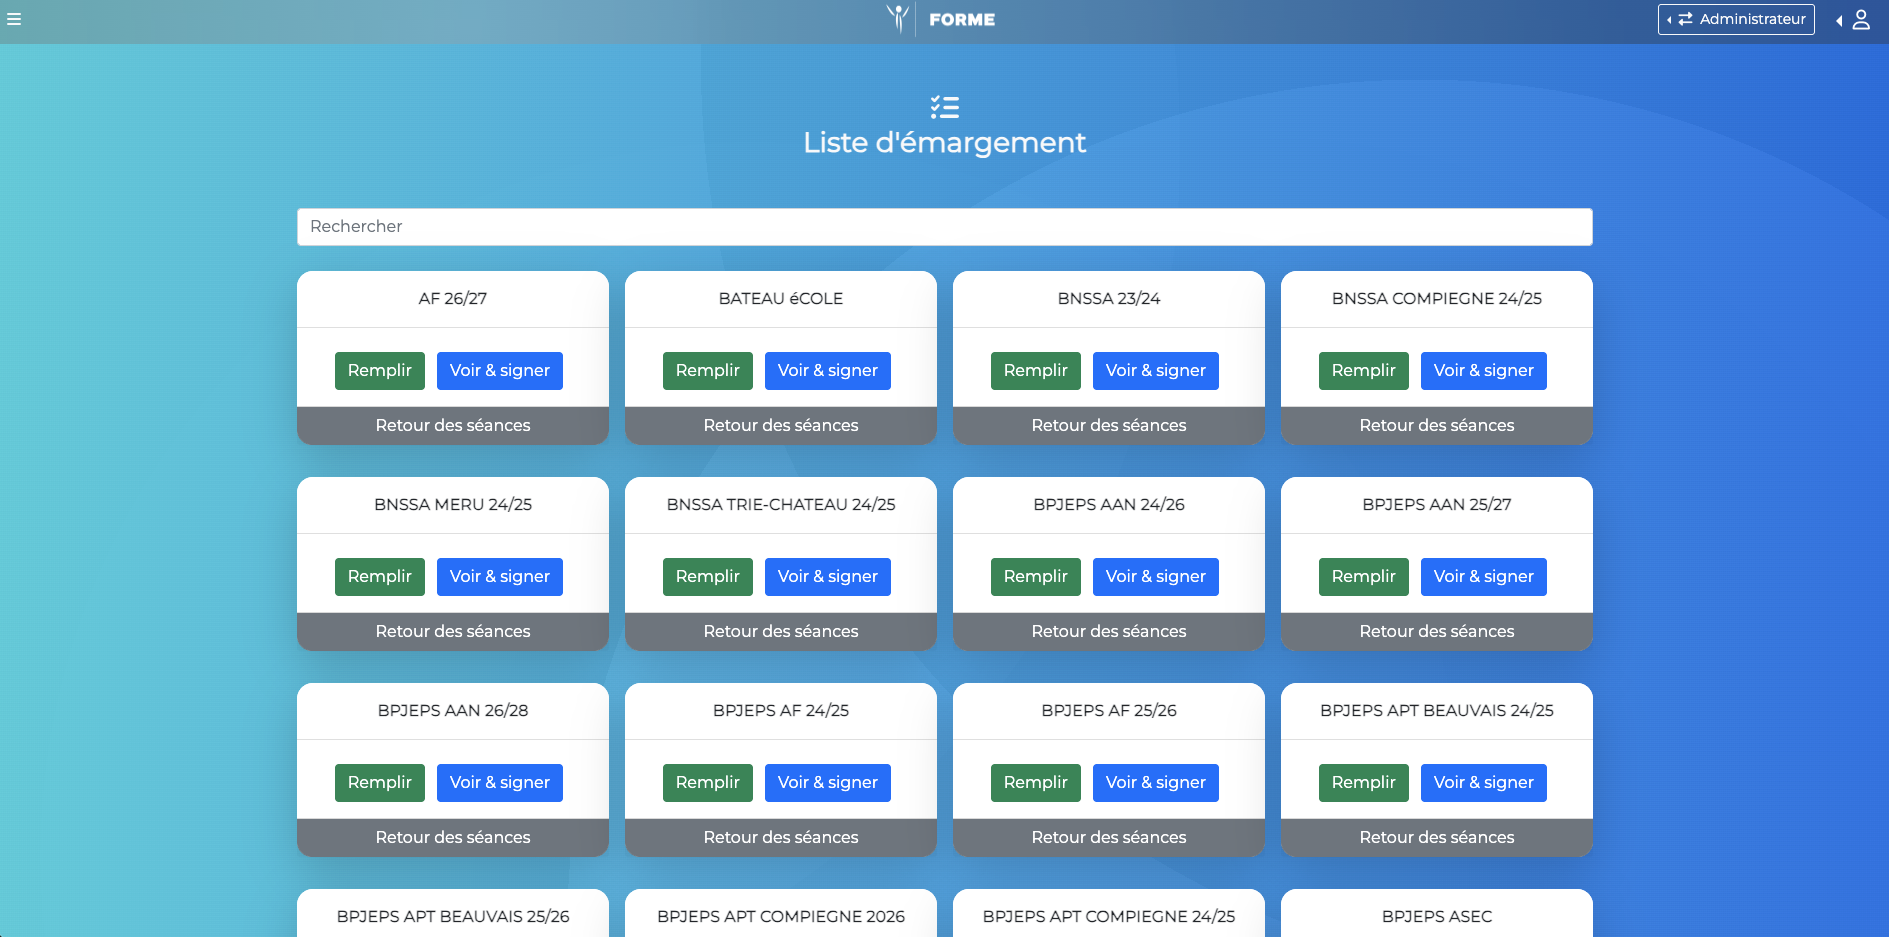Click Voir & signer for BPJEPS AAN 24/26
This screenshot has height=937, width=1889.
pos(1156,577)
